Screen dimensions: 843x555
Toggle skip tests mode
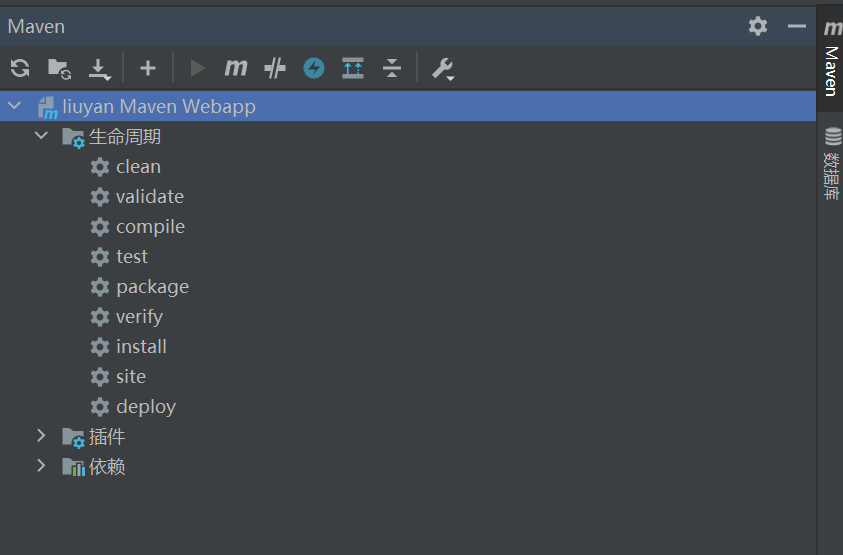click(x=275, y=68)
